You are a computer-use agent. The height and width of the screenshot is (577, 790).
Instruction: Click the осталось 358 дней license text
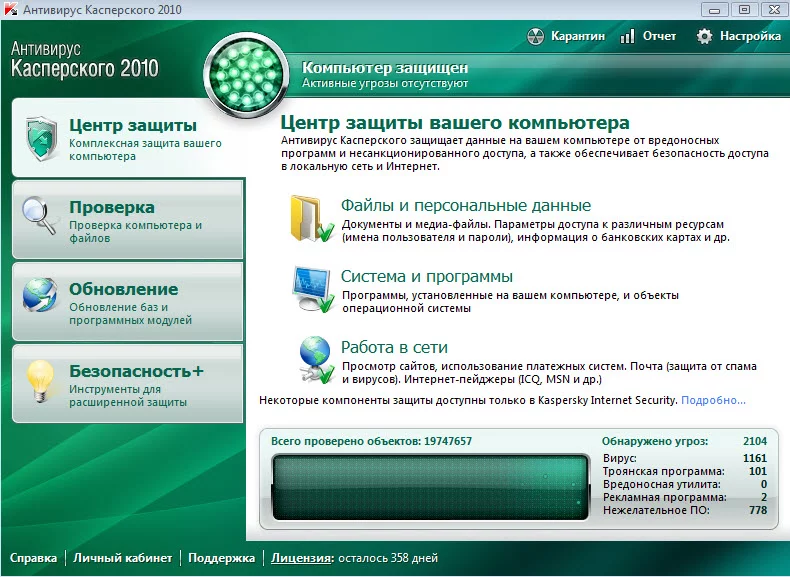click(388, 558)
